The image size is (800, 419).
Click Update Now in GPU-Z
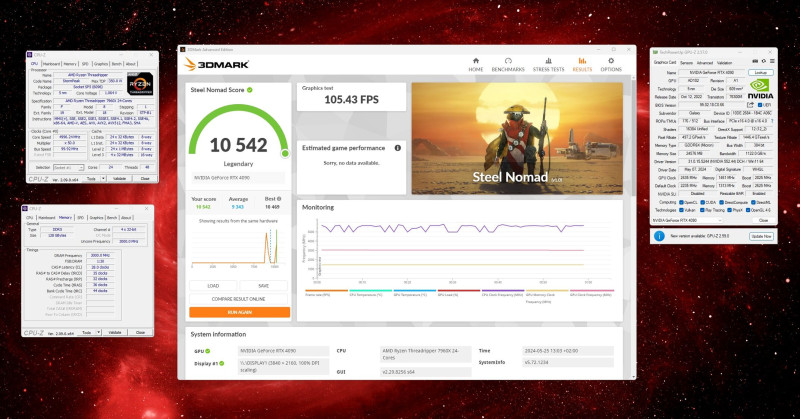(761, 236)
